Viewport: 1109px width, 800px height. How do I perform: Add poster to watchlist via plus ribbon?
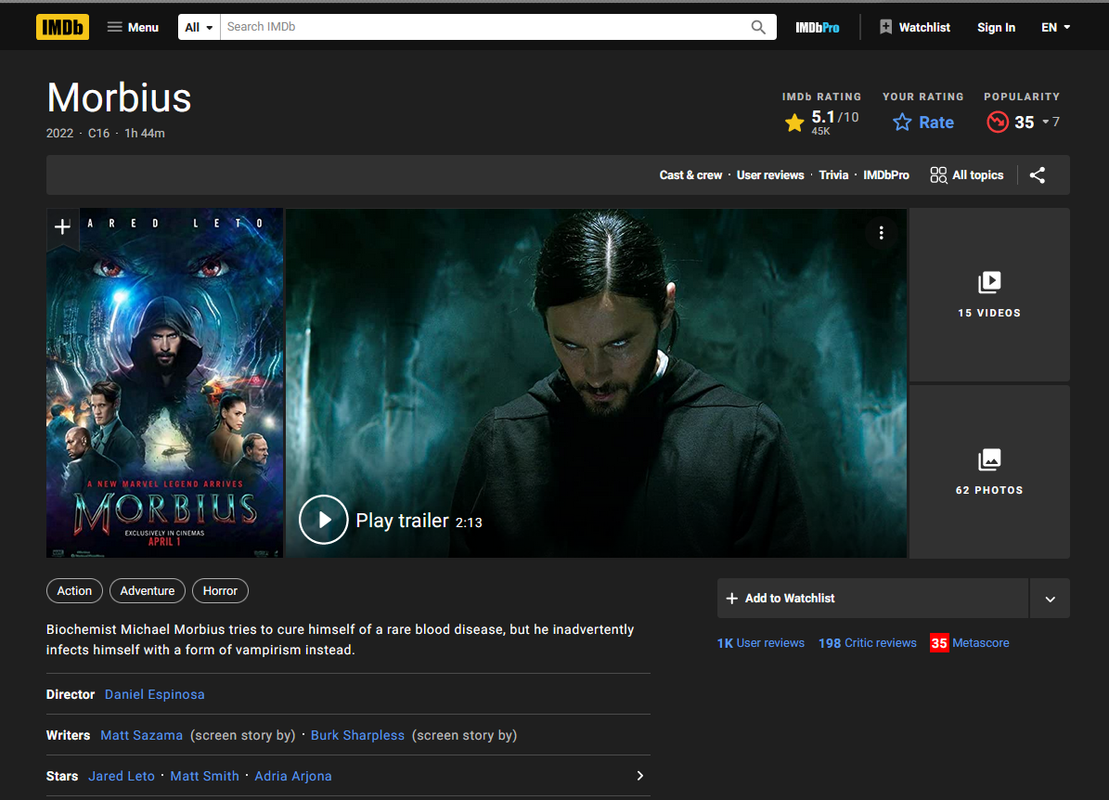point(62,226)
